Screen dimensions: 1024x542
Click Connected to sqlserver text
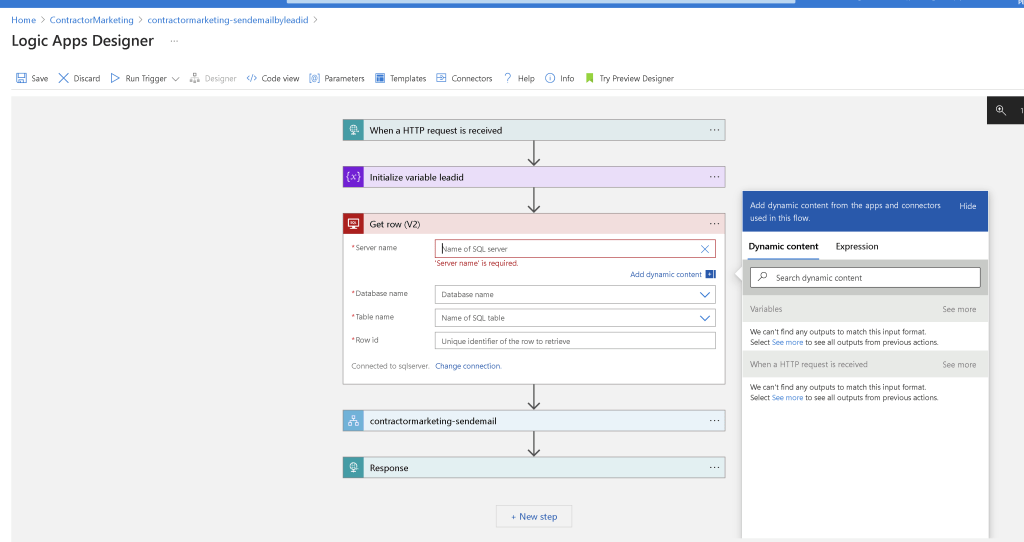390,366
